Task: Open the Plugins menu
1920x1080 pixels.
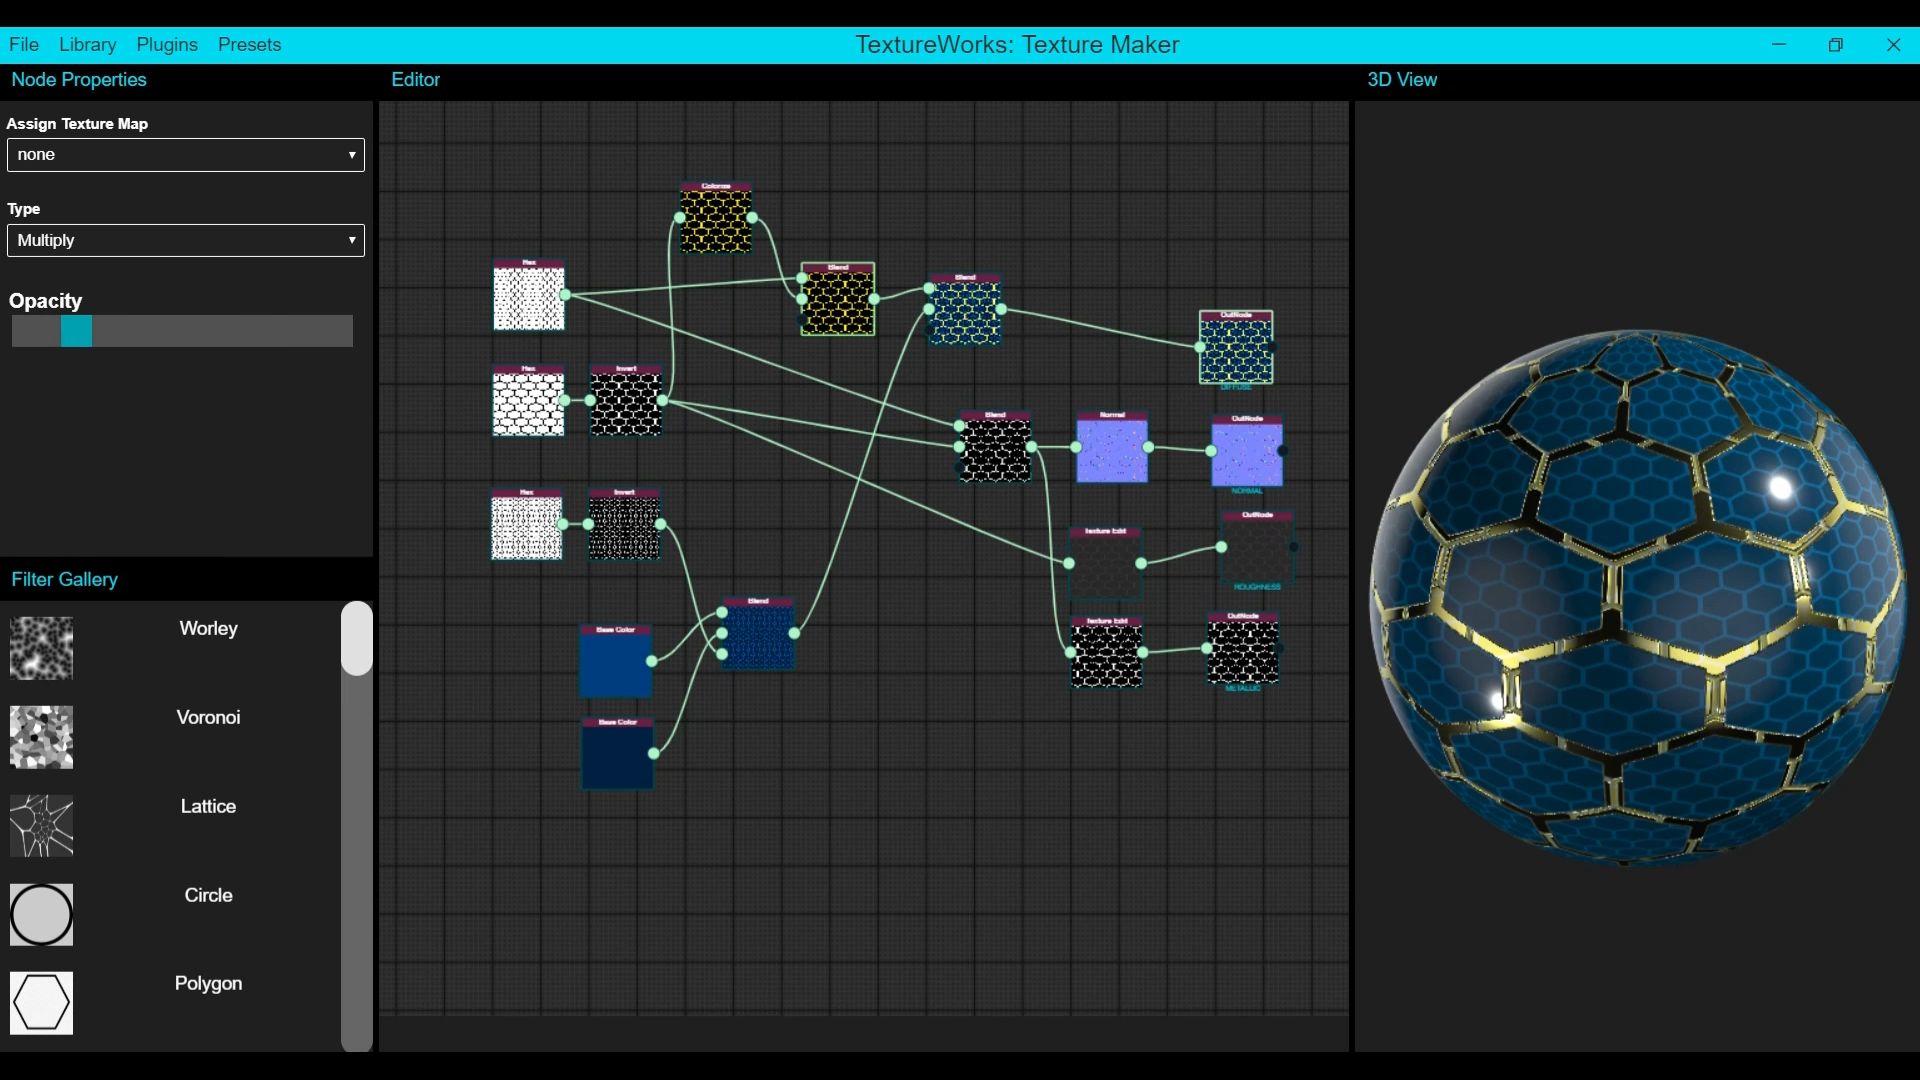Action: click(165, 44)
